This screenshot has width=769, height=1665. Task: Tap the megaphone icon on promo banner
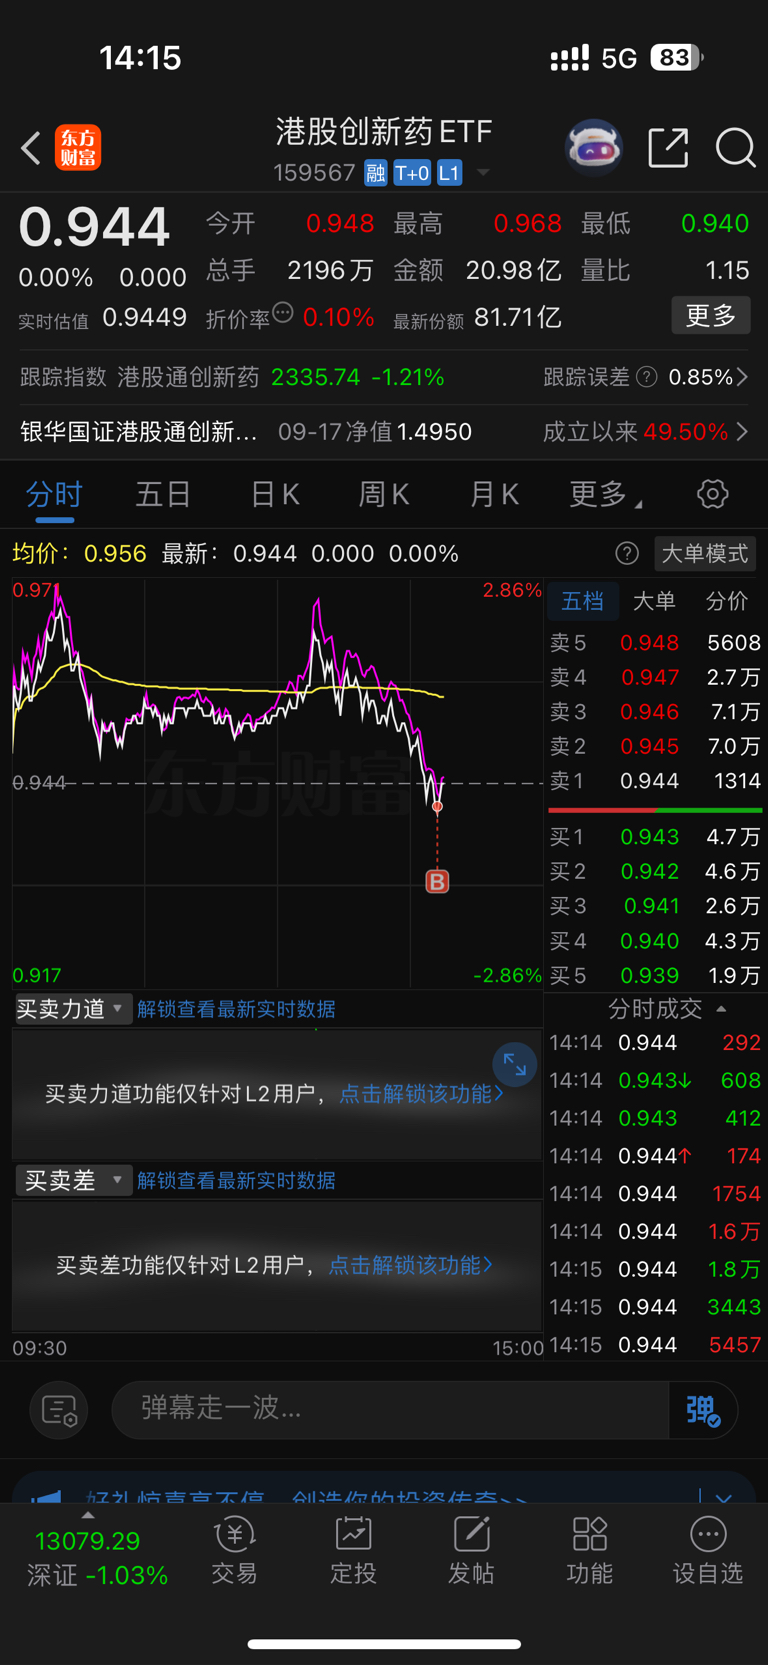point(46,1496)
